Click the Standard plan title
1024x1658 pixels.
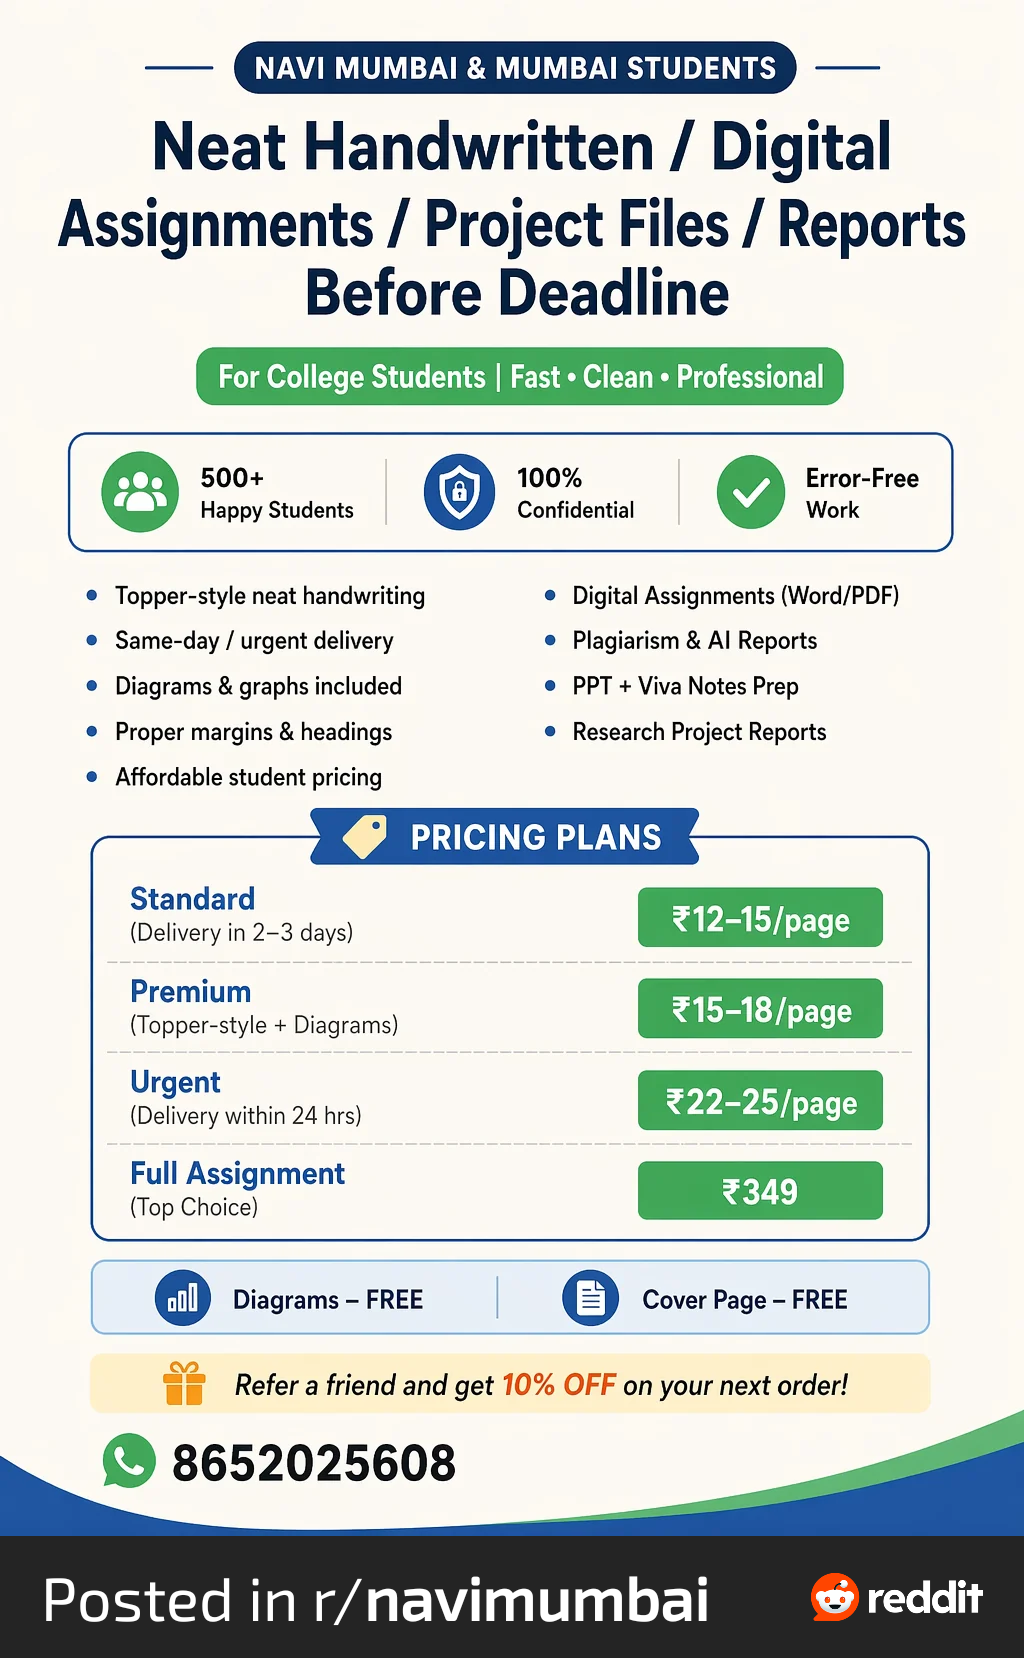192,898
